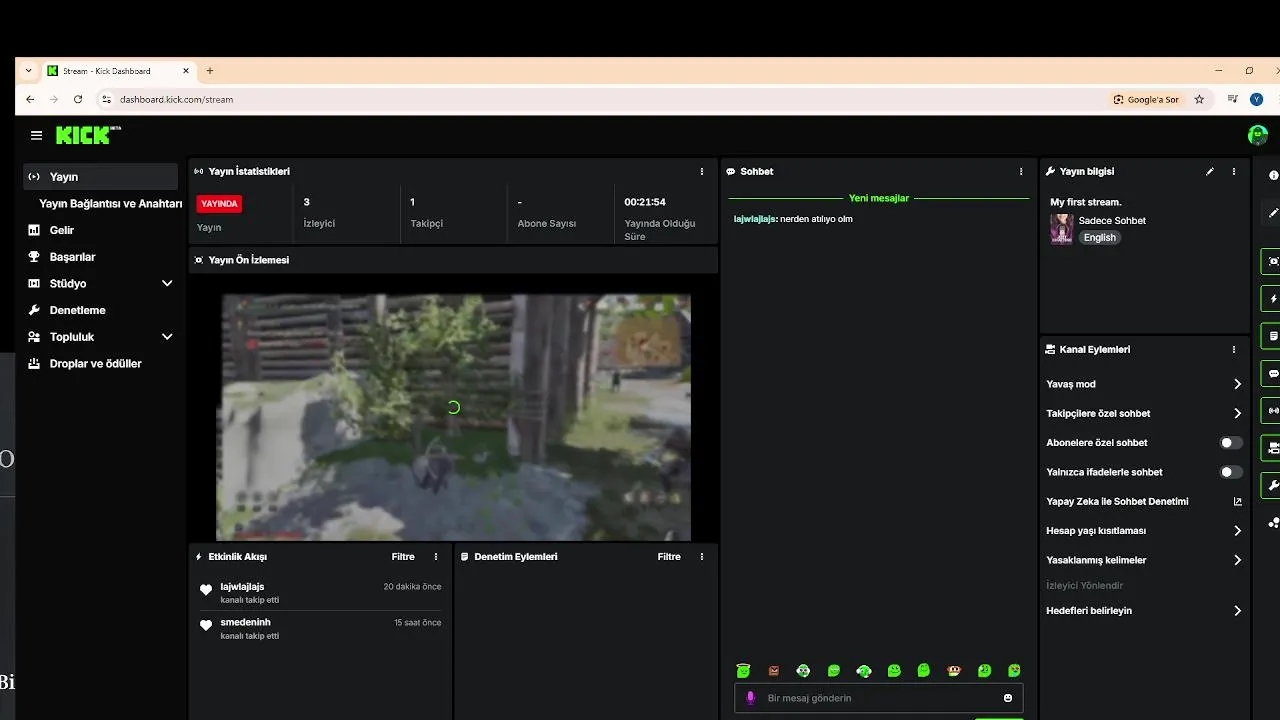The image size is (1280, 720).
Task: Open Yayın İstatistikleri three-dot options
Action: coord(702,172)
